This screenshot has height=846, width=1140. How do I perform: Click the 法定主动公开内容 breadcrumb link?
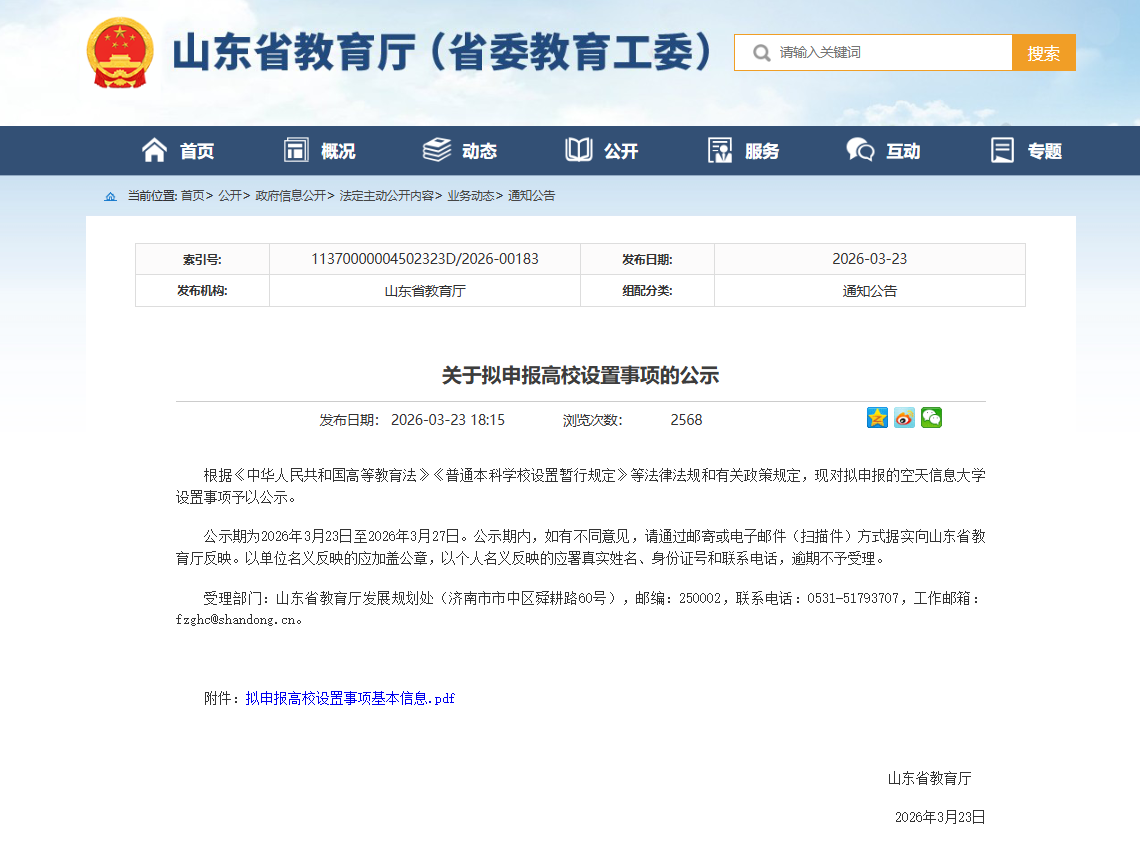[387, 196]
